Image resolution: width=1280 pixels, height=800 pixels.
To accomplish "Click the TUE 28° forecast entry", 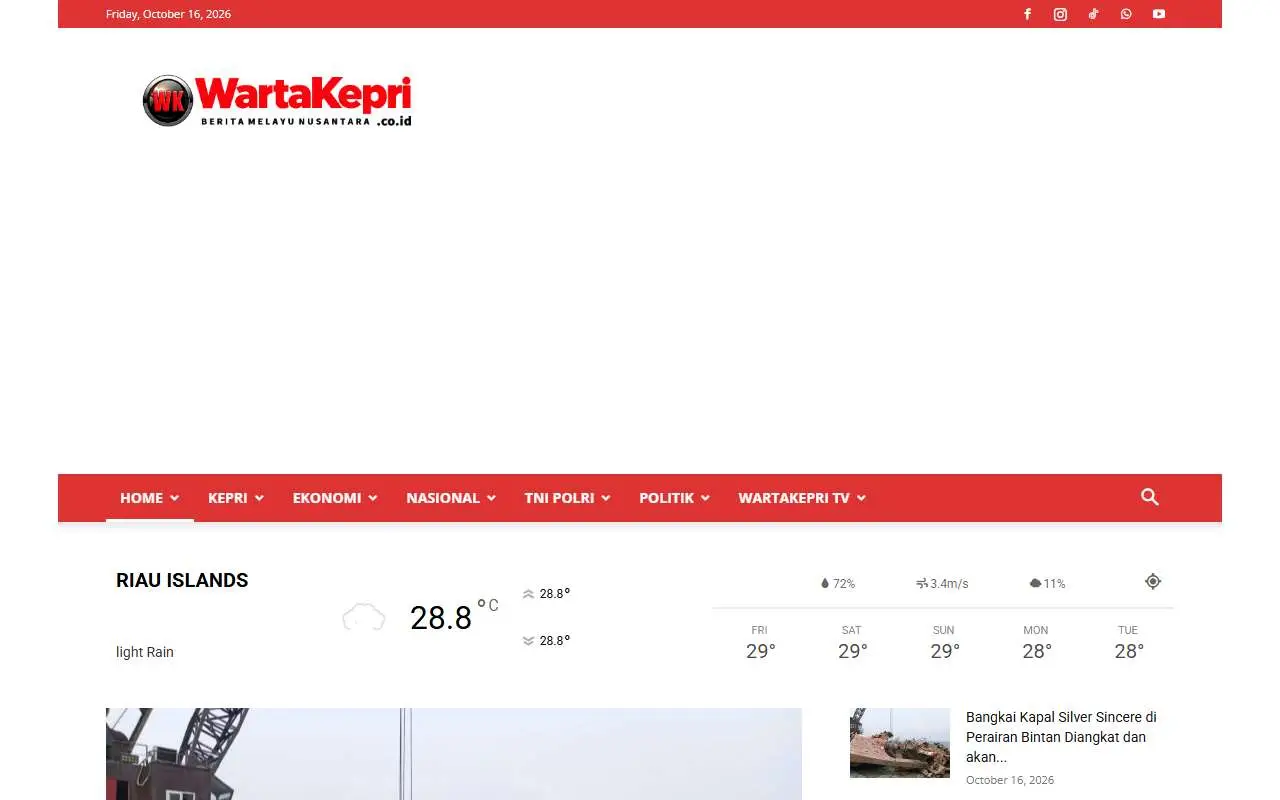I will click(x=1128, y=643).
